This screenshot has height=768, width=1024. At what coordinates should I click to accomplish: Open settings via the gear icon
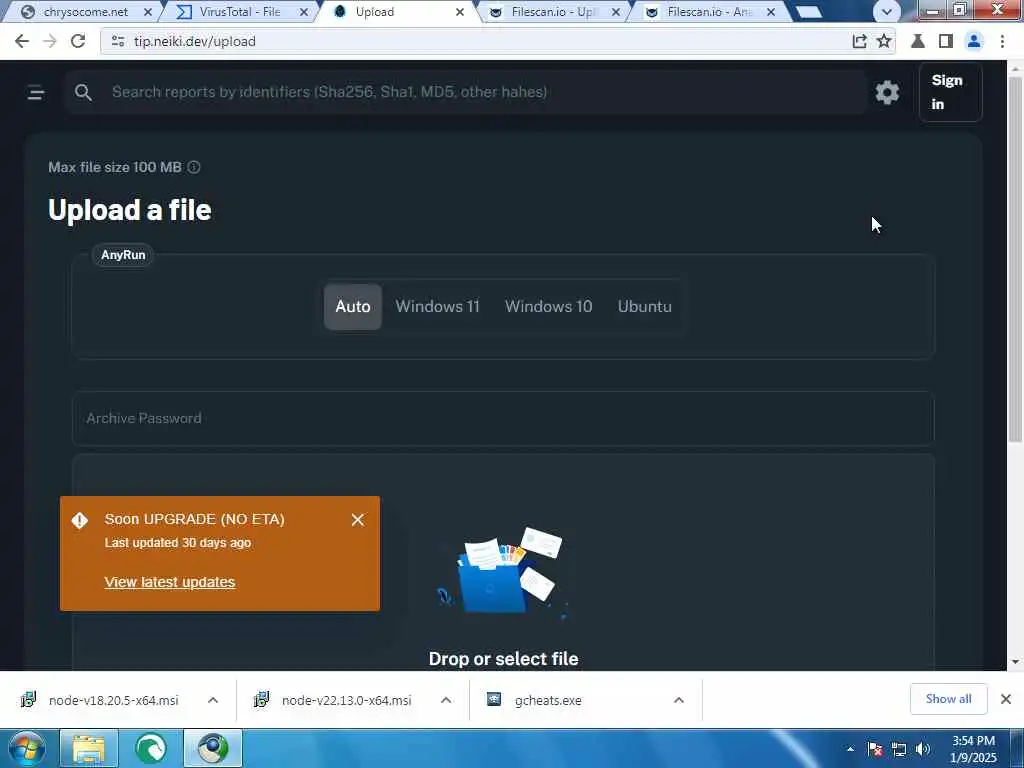tap(887, 93)
